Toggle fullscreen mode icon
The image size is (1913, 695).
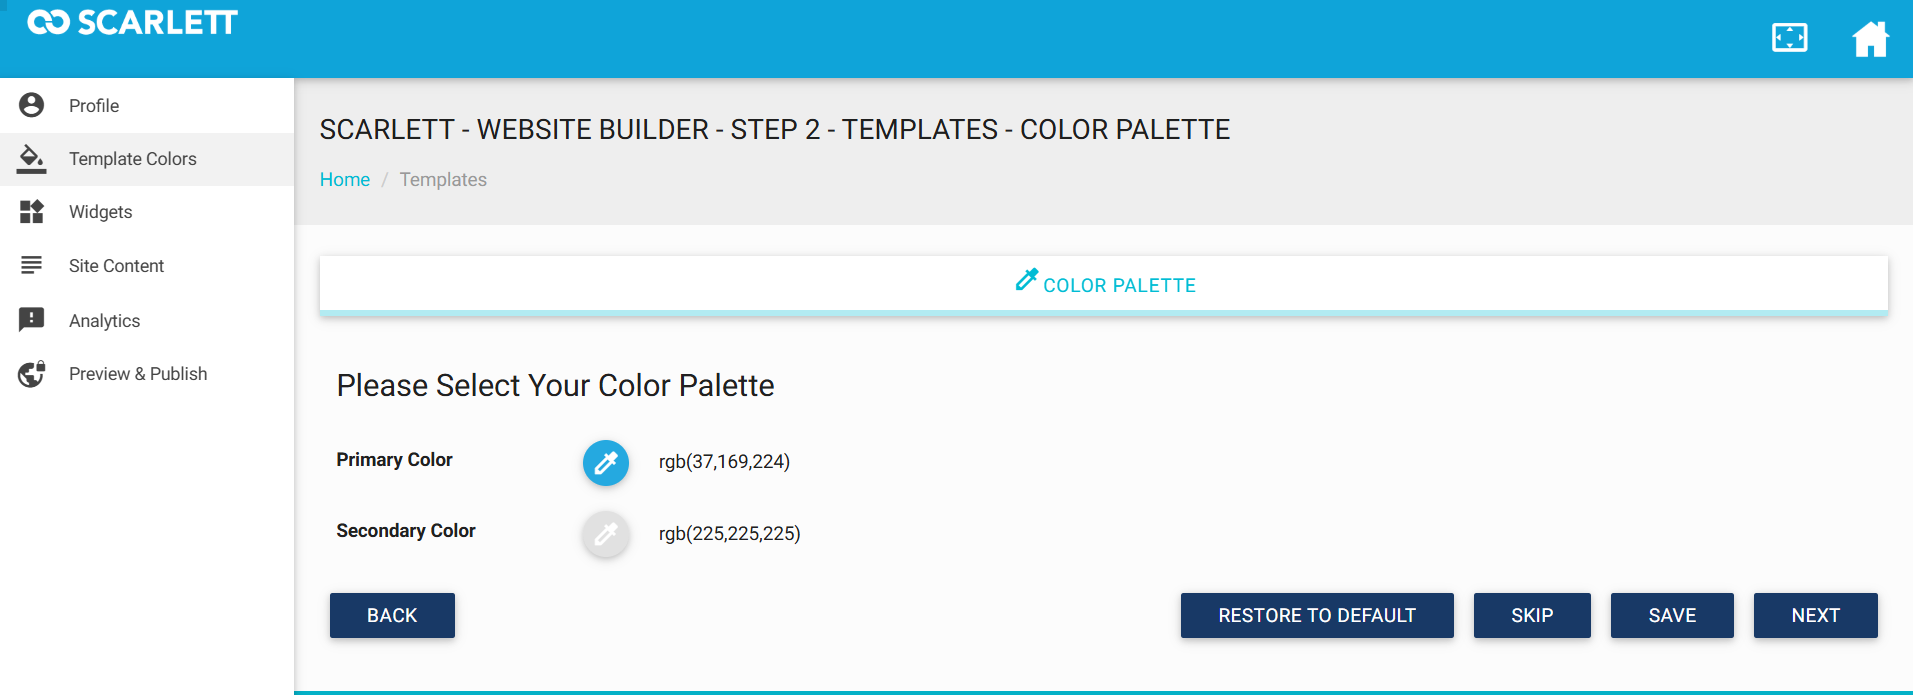tap(1789, 38)
